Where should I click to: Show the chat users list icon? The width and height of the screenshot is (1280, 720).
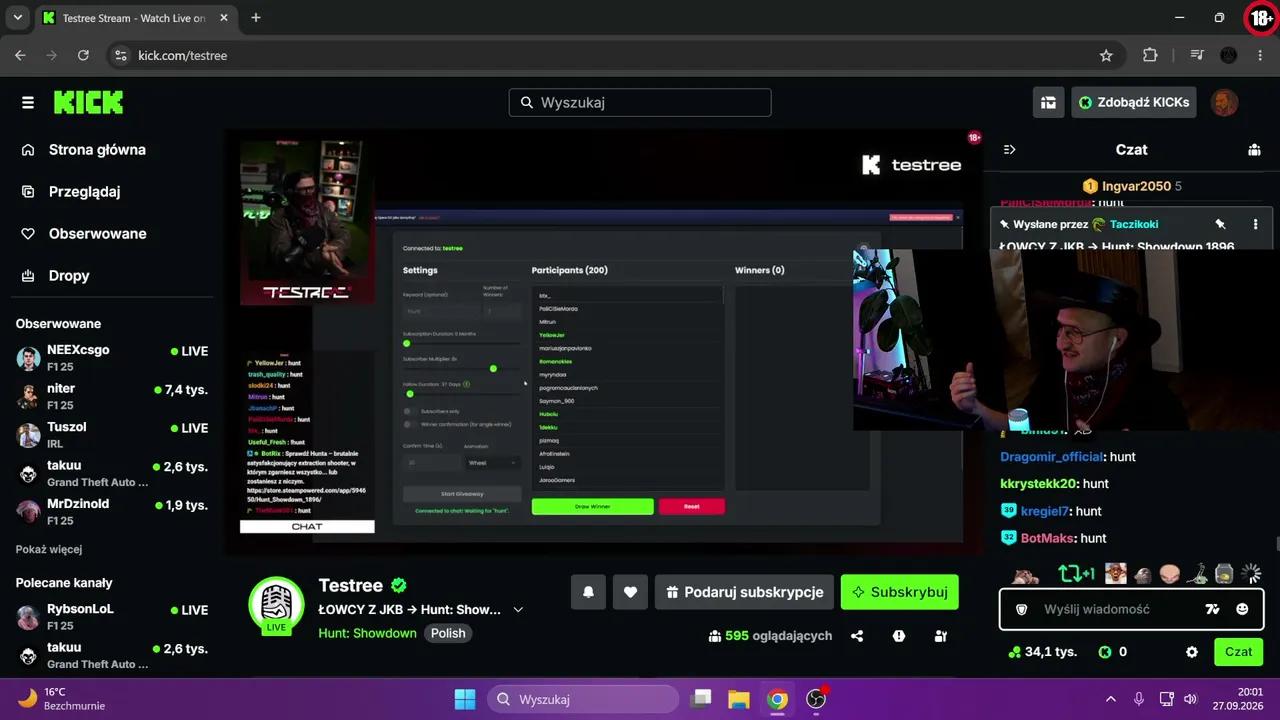point(1254,150)
